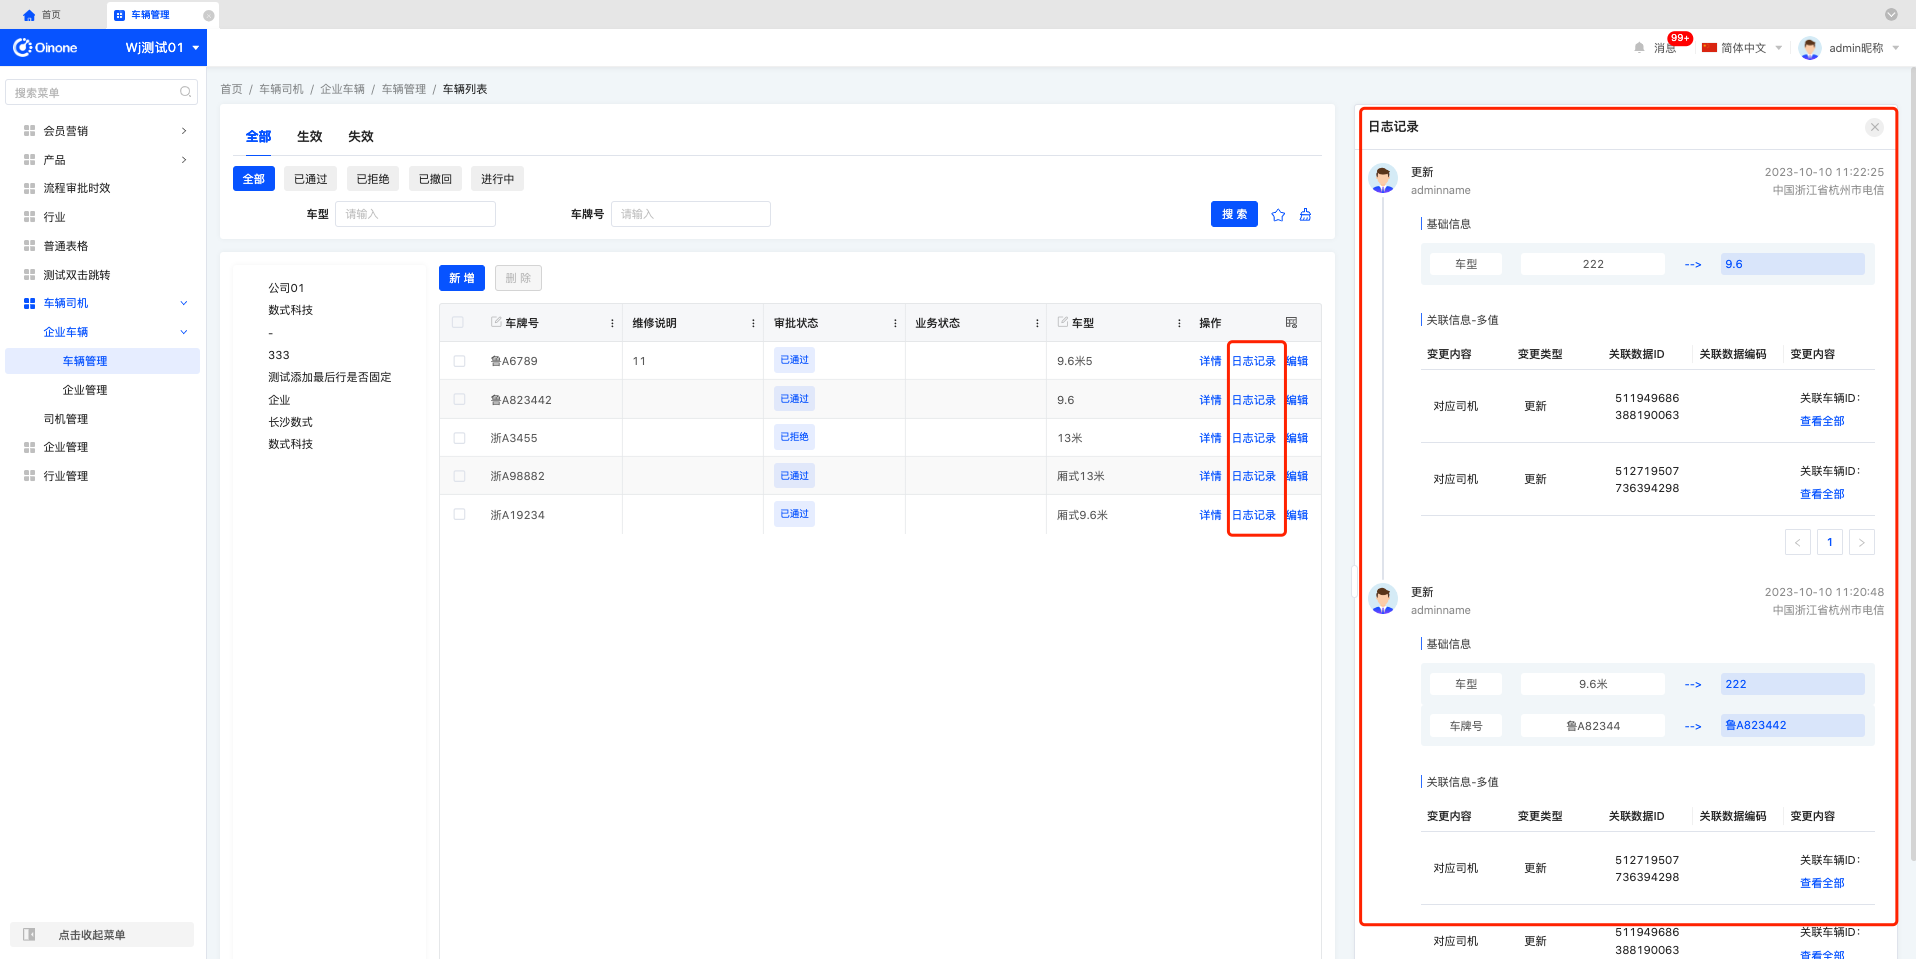Click 查看全部 for ID 511949686388190063
Viewport: 1916px width, 959px height.
(1822, 421)
